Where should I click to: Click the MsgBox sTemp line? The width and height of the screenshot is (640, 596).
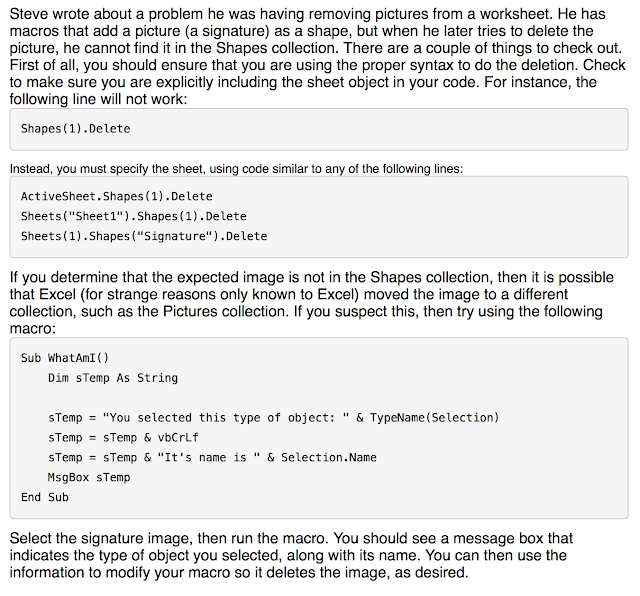coord(89,477)
